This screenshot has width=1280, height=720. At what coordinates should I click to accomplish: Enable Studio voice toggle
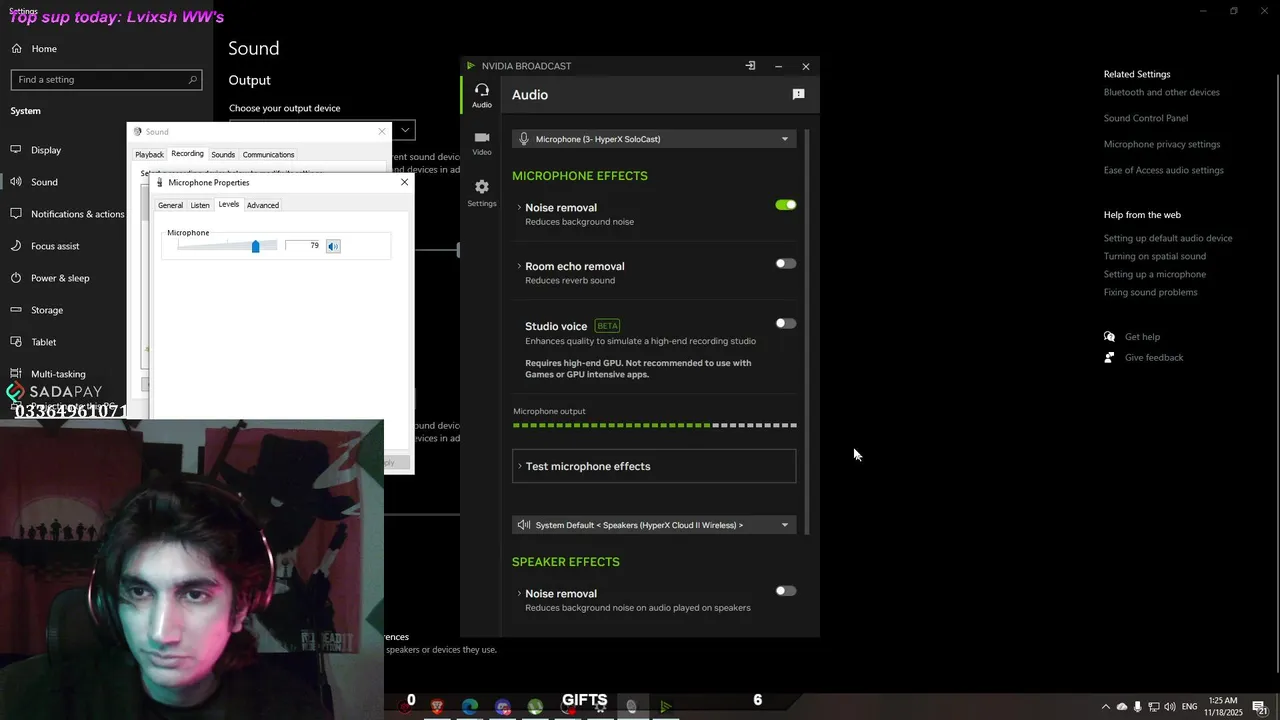point(786,324)
